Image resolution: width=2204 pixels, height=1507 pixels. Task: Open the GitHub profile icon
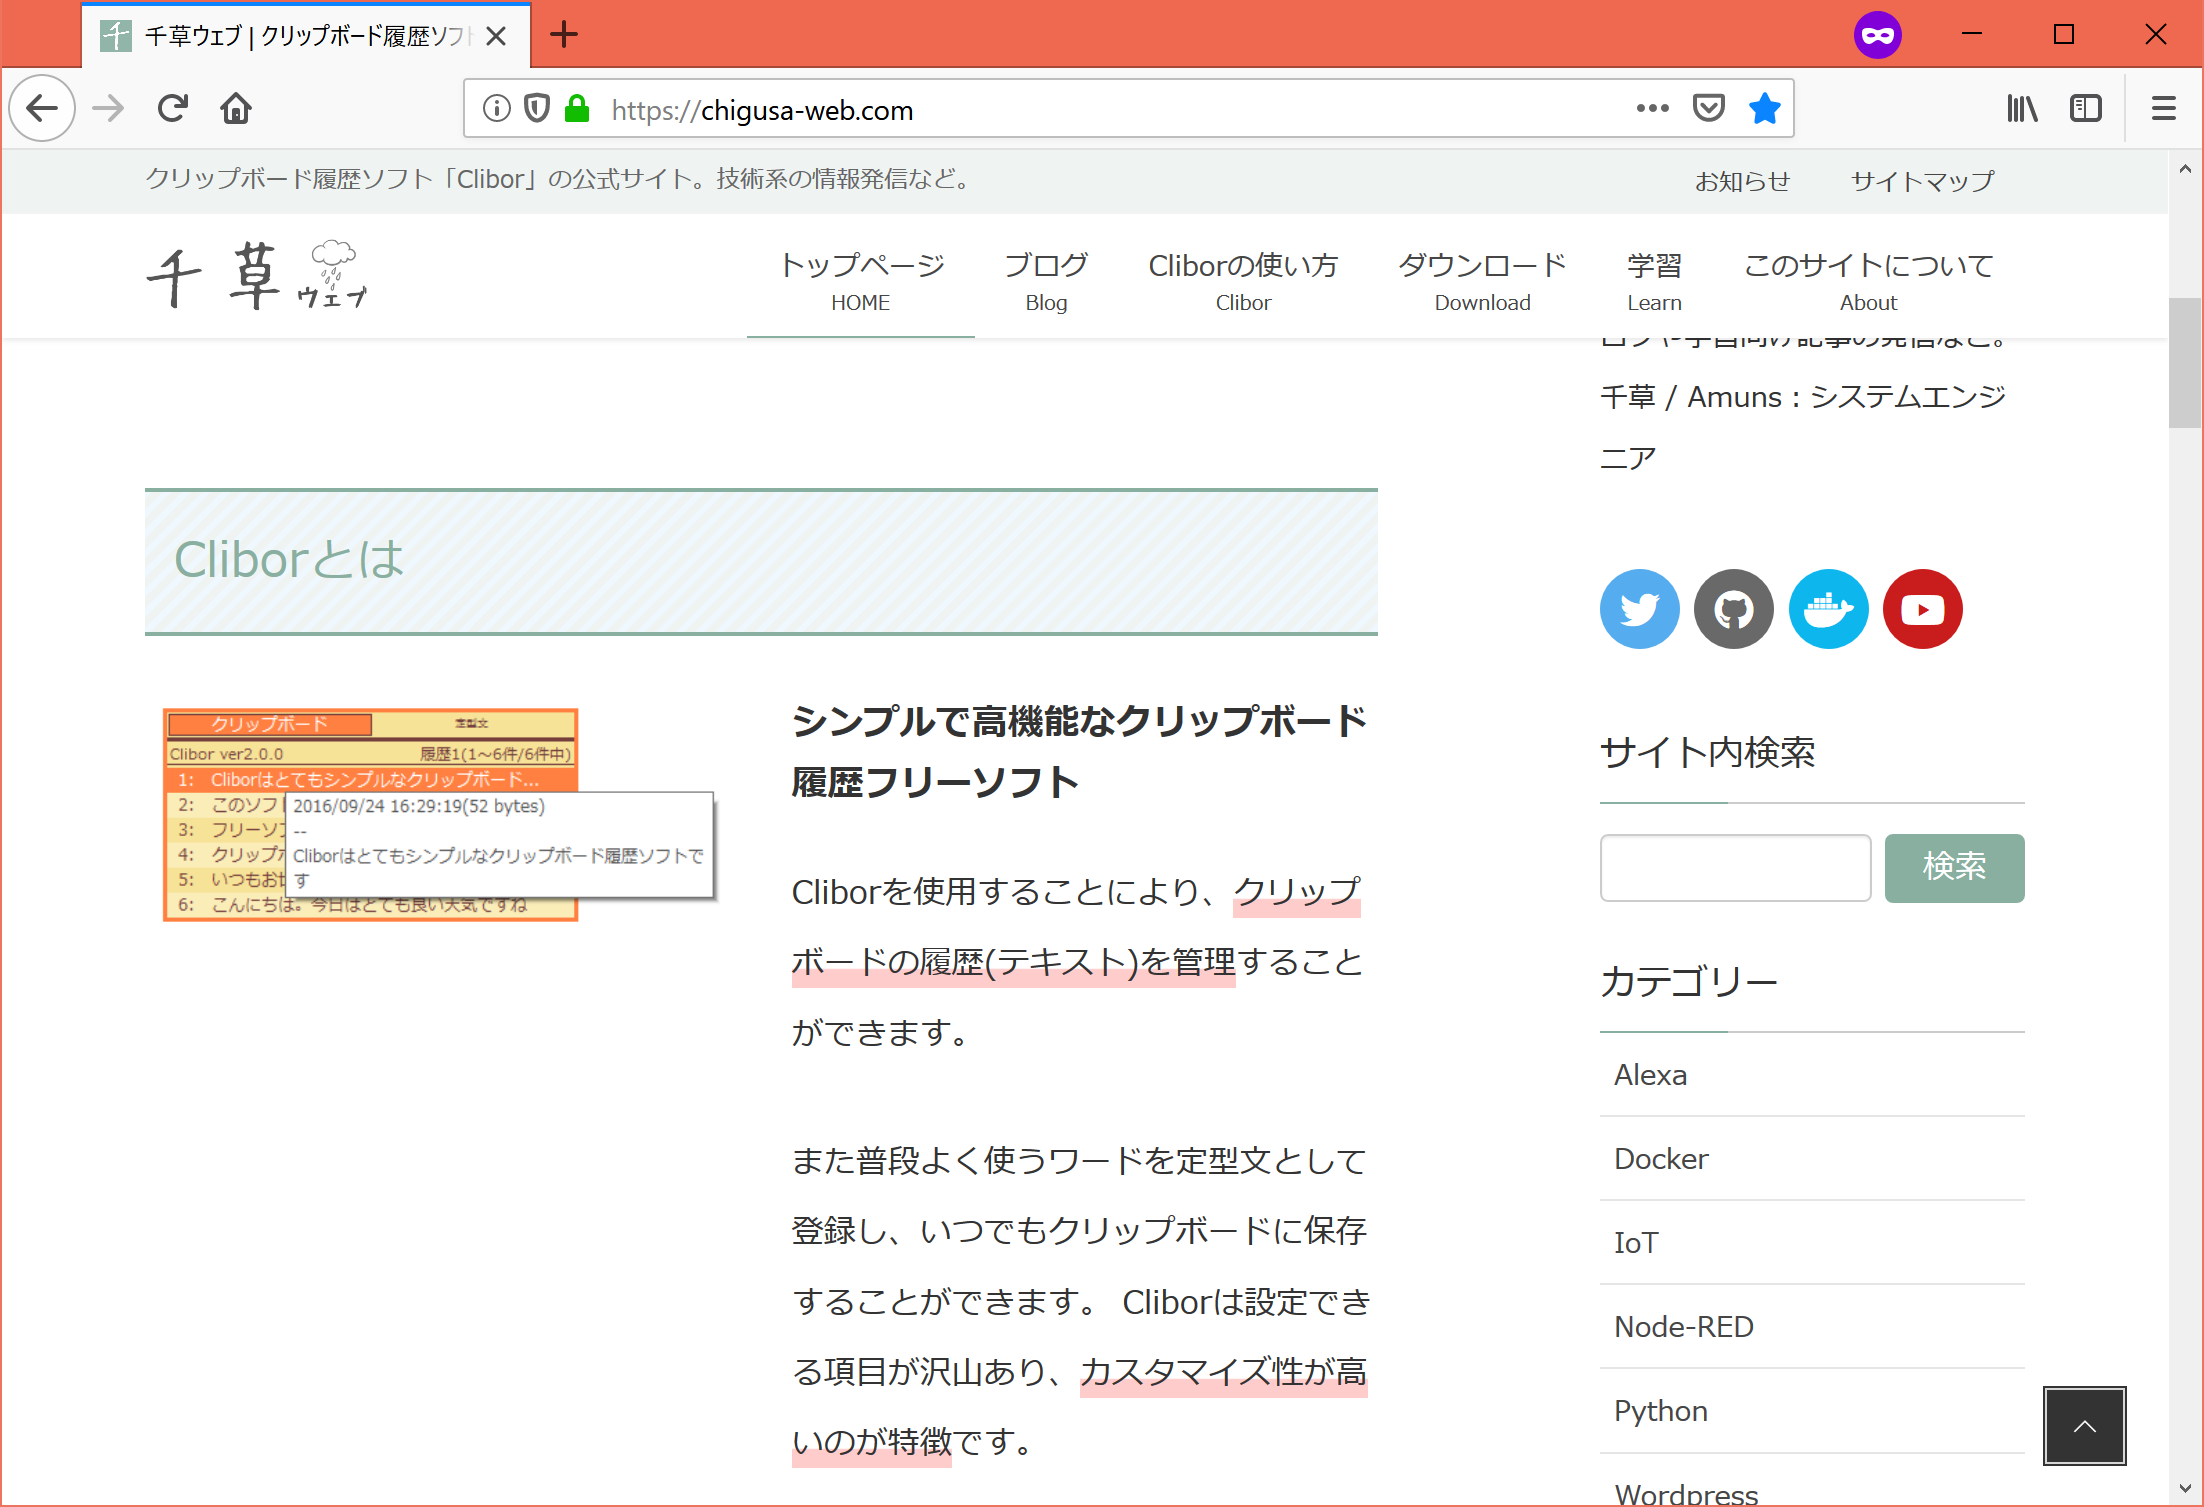[x=1734, y=609]
